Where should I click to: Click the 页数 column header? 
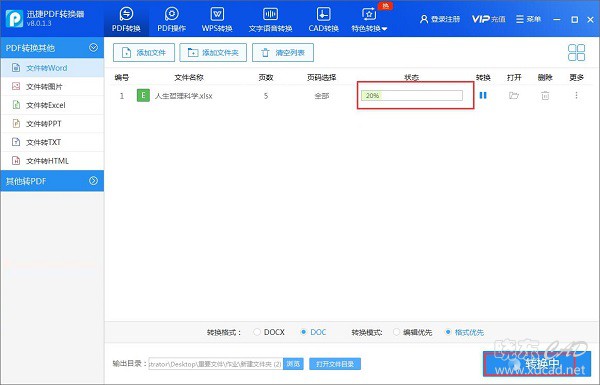(266, 78)
